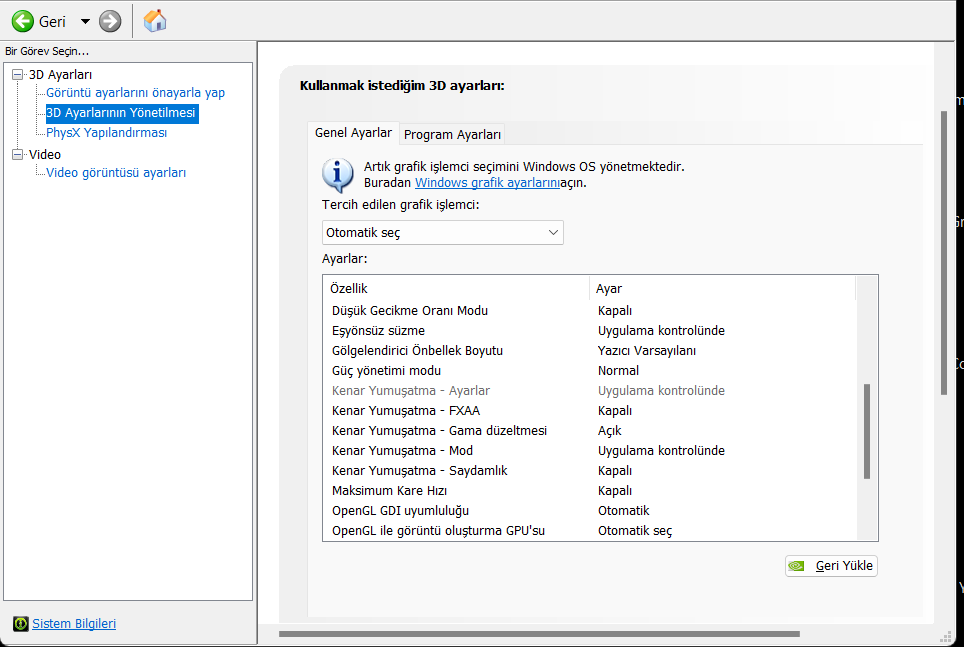Switch to the Genel Ayarlar tab
The image size is (964, 647).
point(353,133)
